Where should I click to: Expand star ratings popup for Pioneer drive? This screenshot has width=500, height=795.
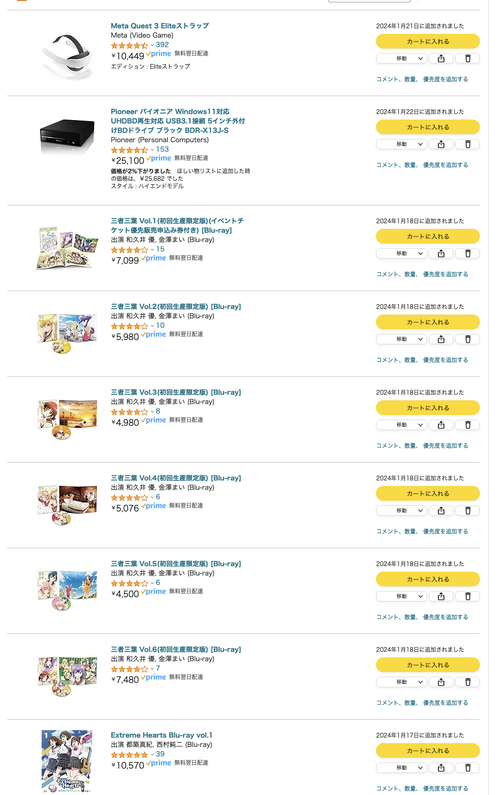click(152, 150)
